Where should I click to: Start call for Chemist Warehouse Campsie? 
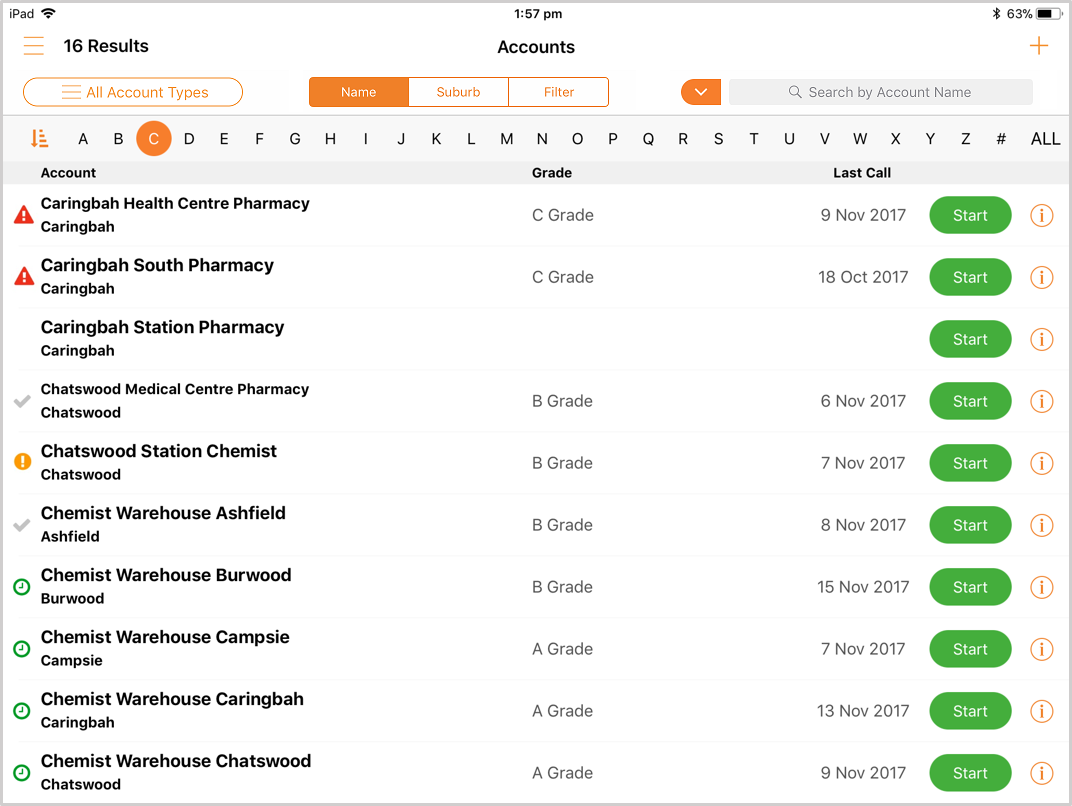[970, 649]
